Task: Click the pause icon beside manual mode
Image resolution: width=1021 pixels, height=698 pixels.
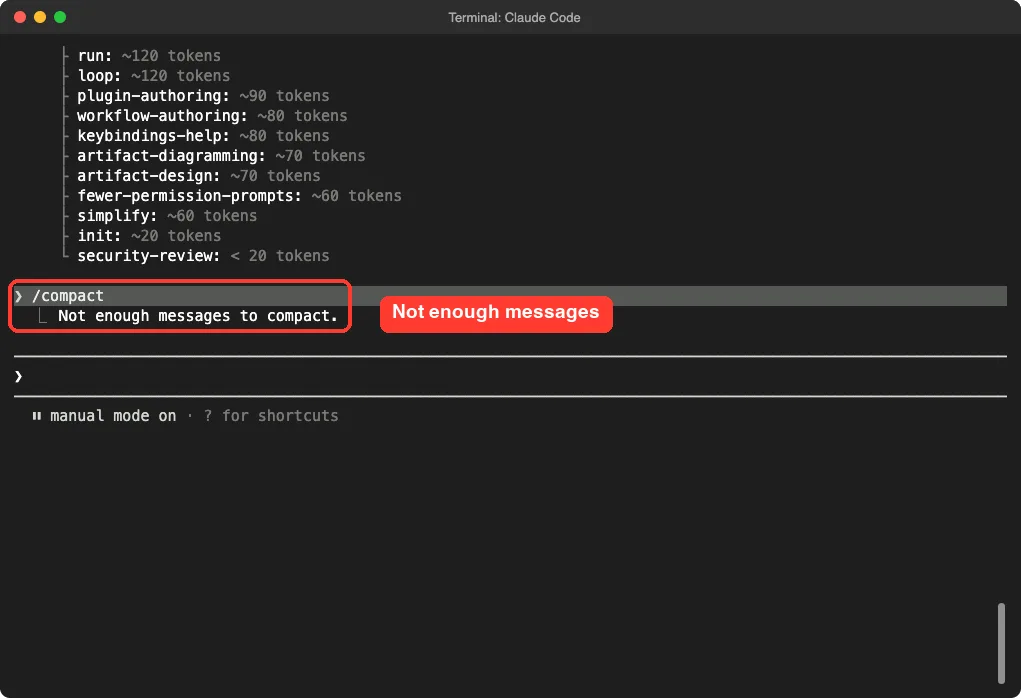Action: 36,415
